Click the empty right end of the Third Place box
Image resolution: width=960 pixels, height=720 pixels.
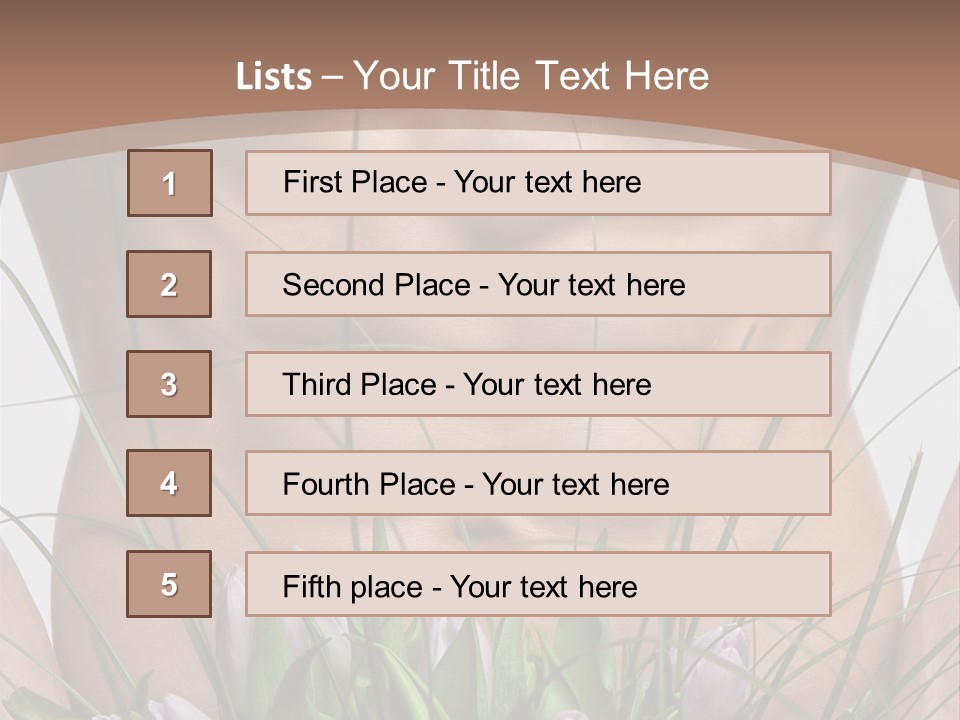click(760, 384)
